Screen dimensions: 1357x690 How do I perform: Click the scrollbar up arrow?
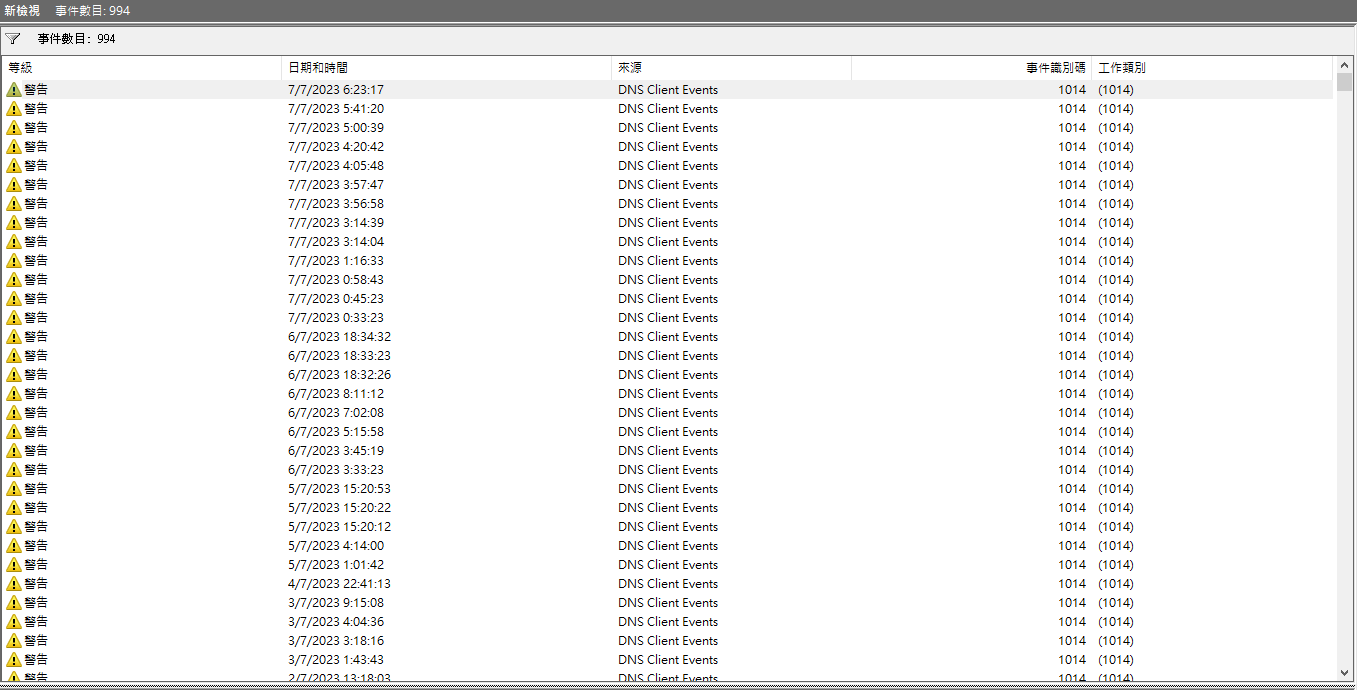pos(1344,65)
